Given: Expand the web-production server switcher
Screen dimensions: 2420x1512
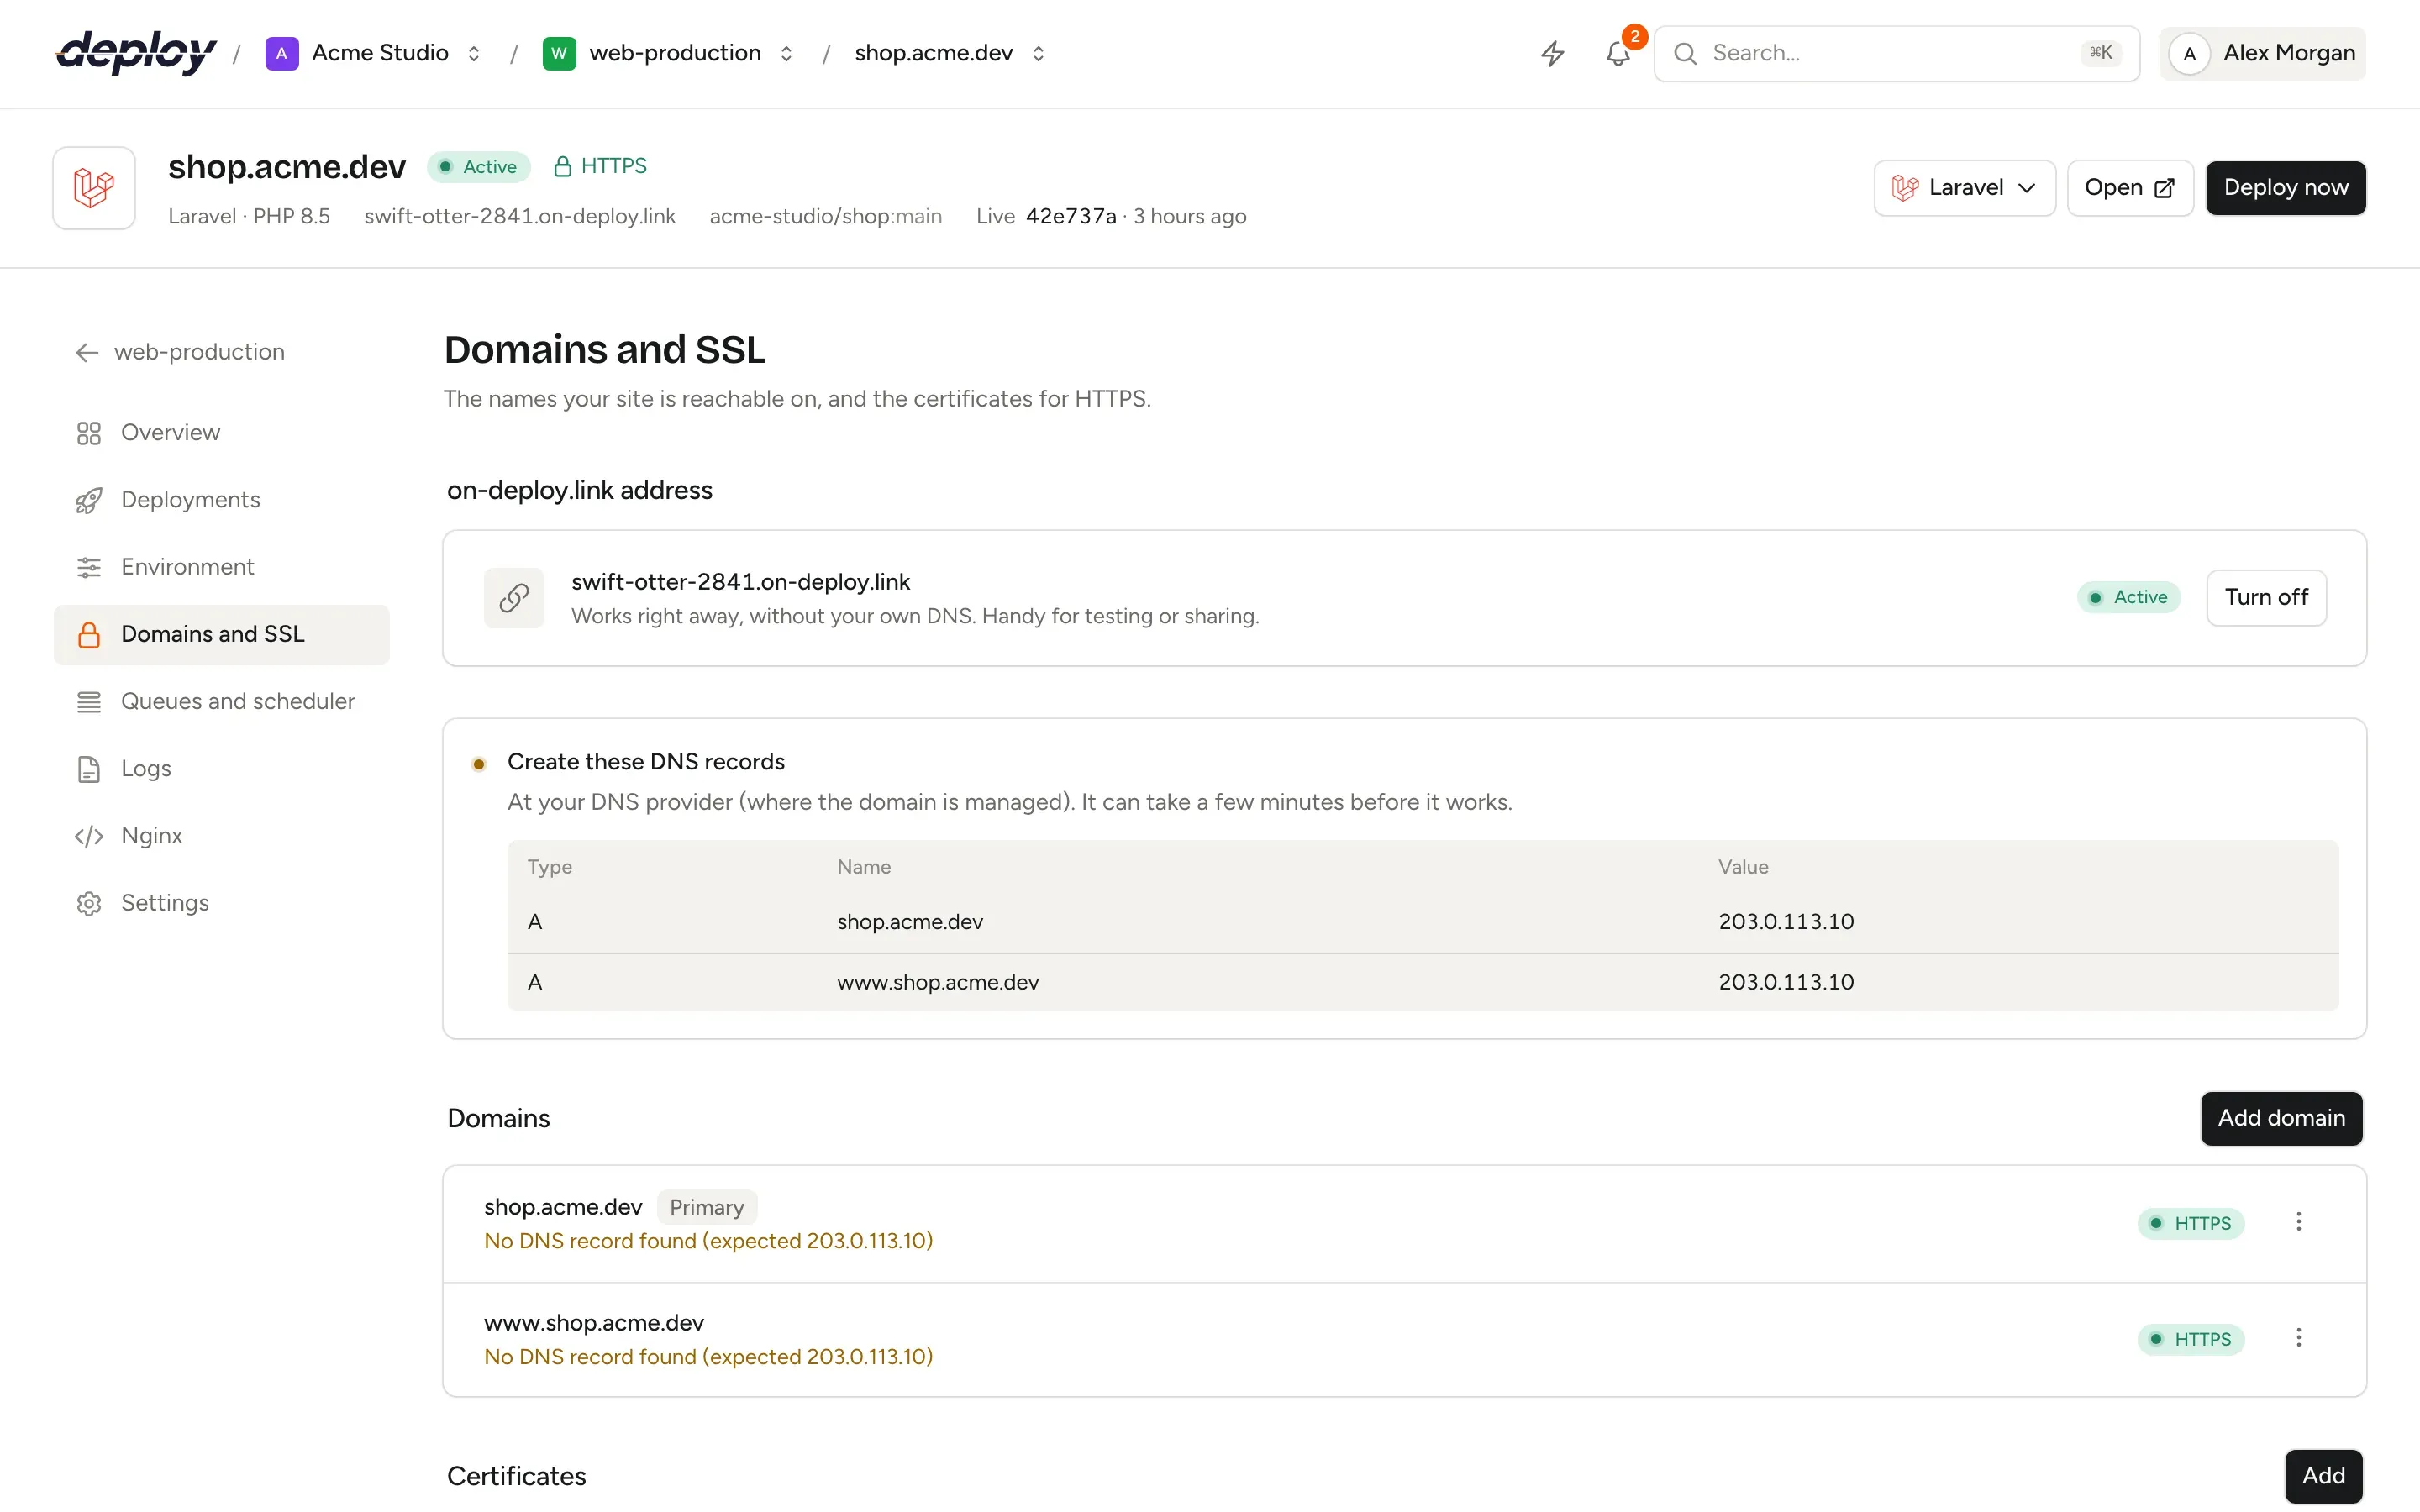Looking at the screenshot, I should pyautogui.click(x=786, y=53).
